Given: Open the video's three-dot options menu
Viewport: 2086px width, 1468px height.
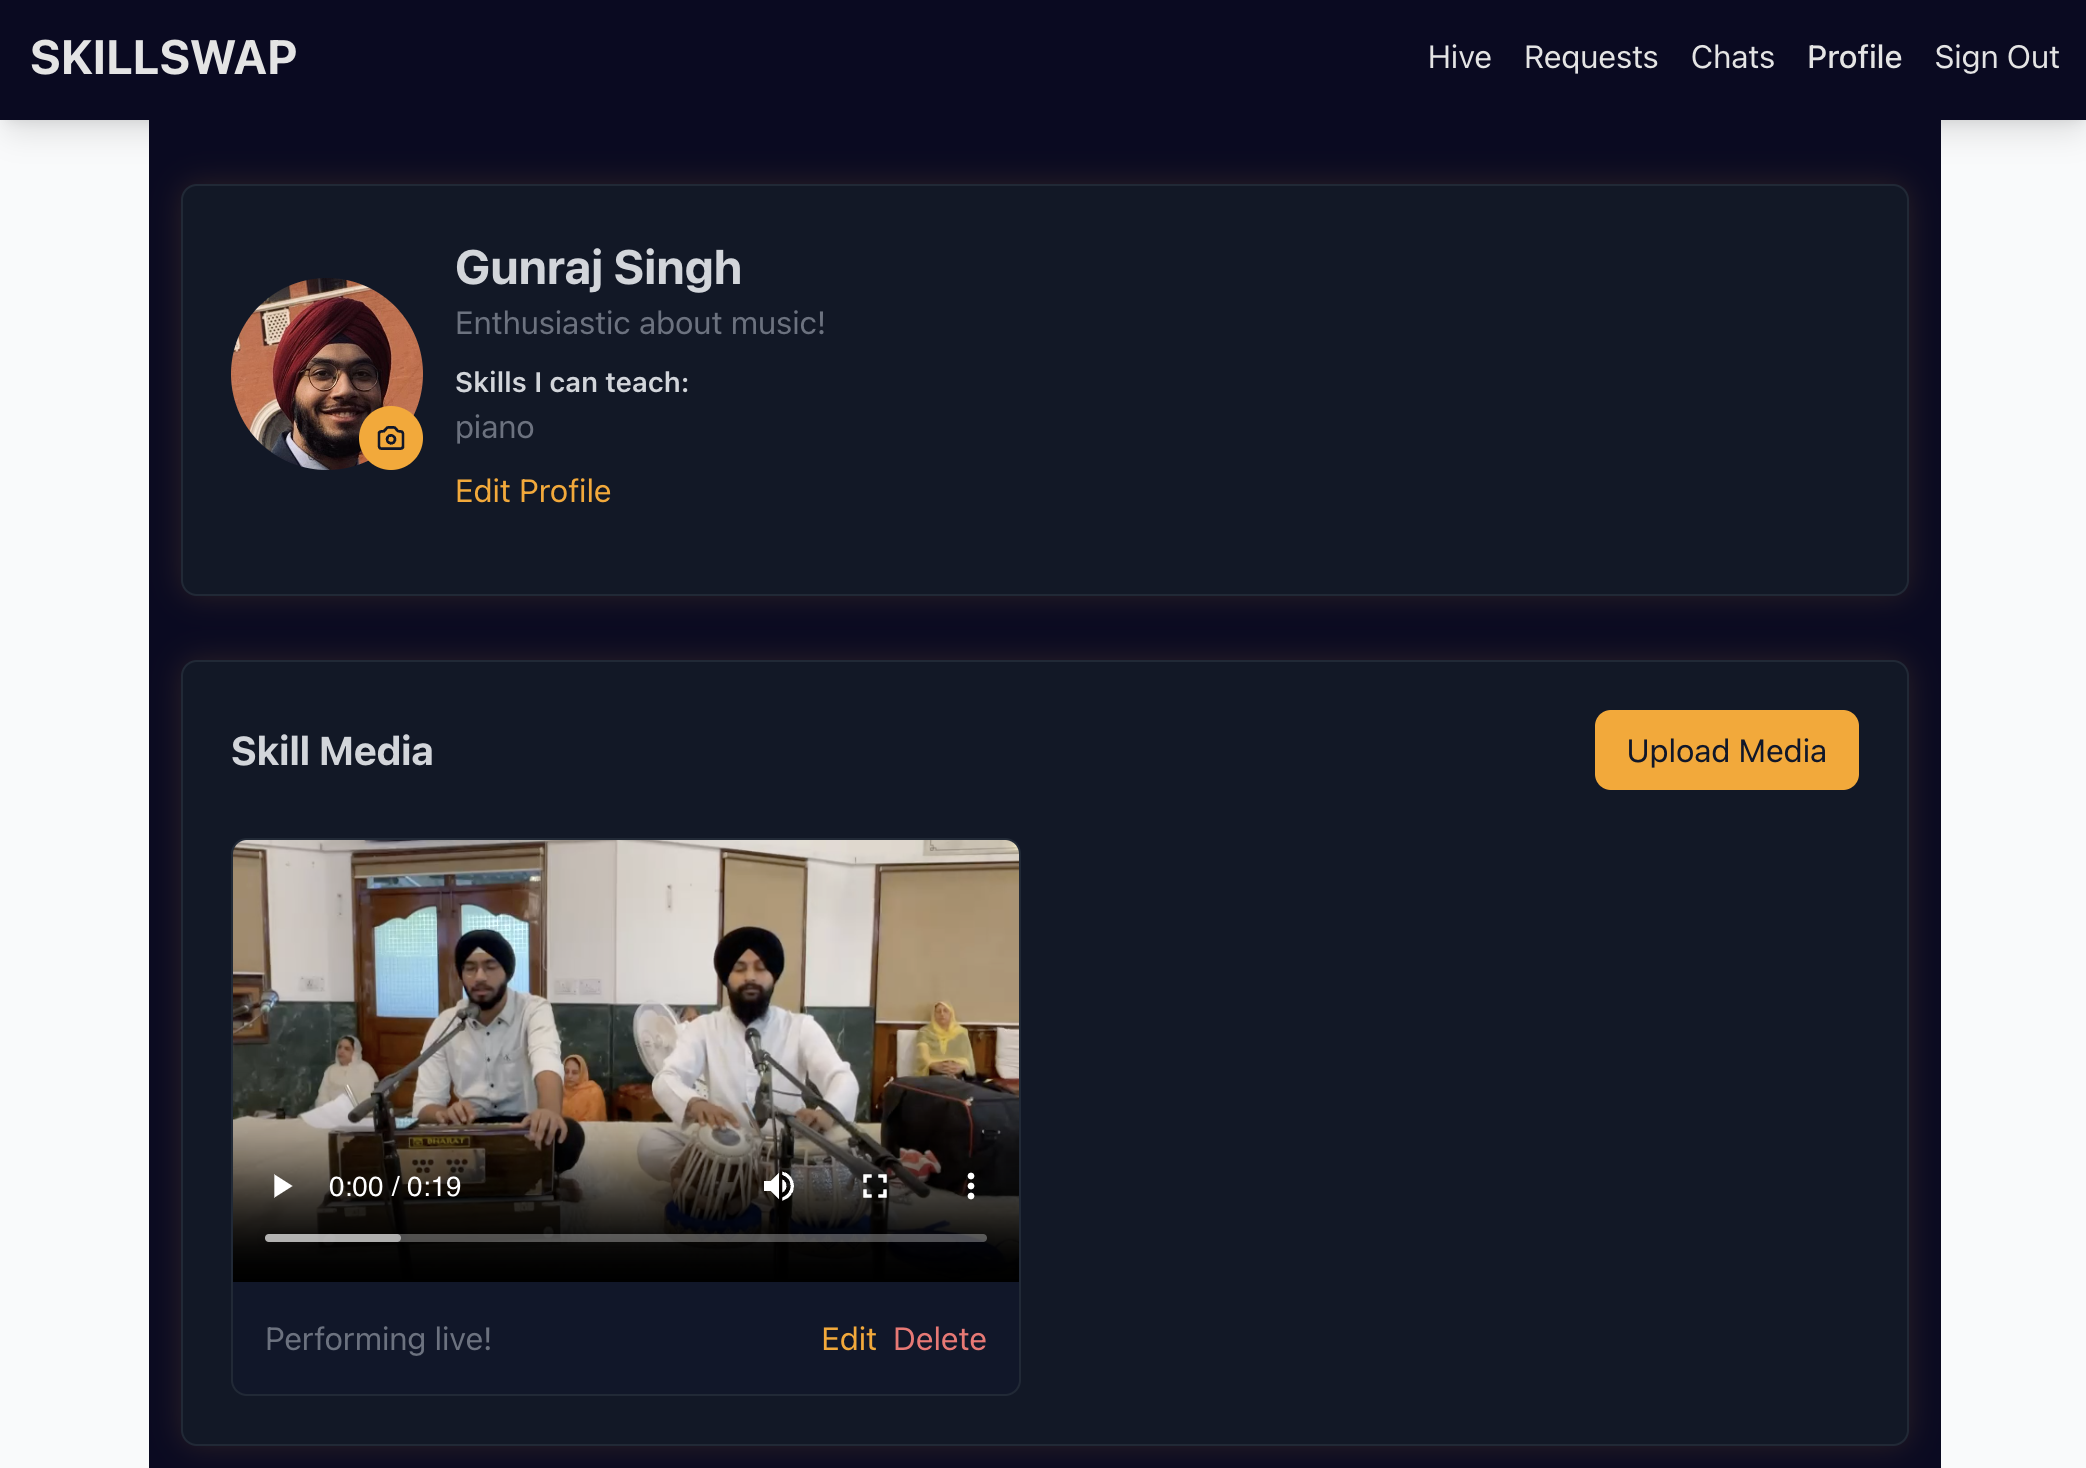Looking at the screenshot, I should 970,1186.
